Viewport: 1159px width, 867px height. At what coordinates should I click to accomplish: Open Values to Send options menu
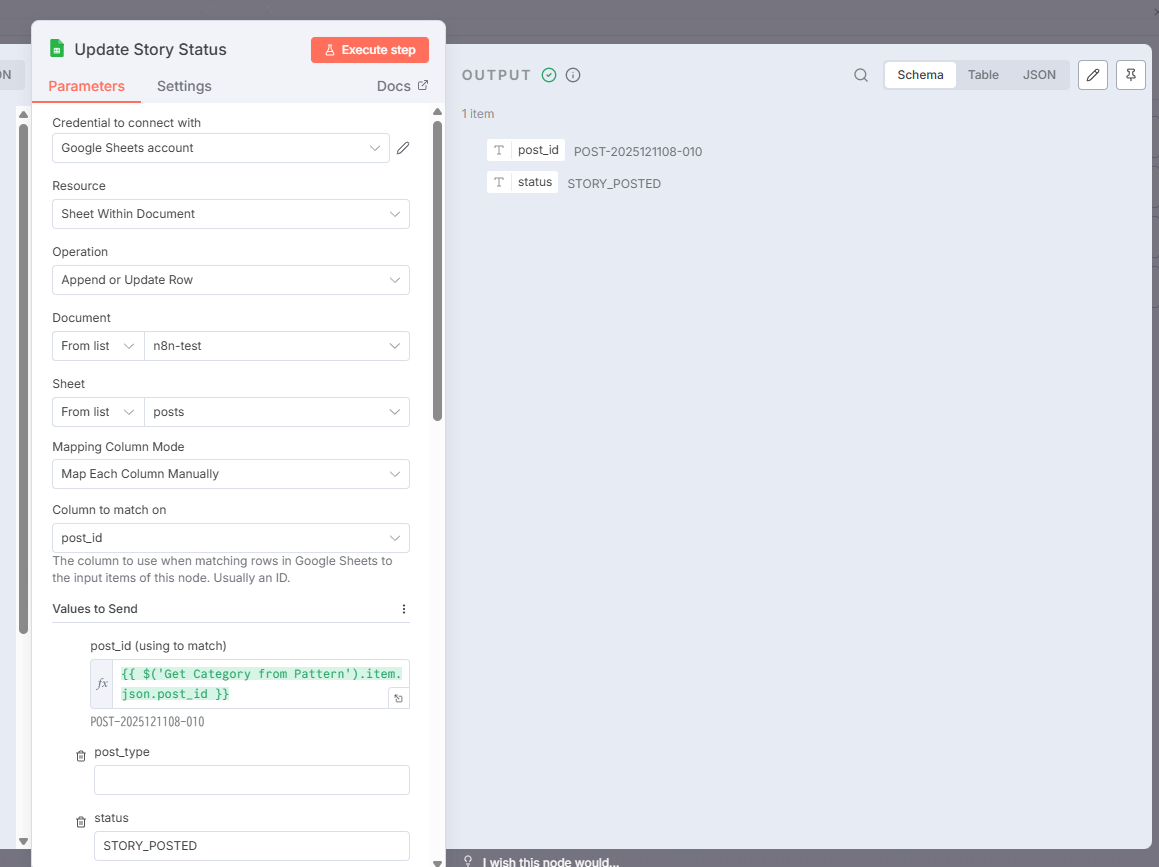[404, 609]
